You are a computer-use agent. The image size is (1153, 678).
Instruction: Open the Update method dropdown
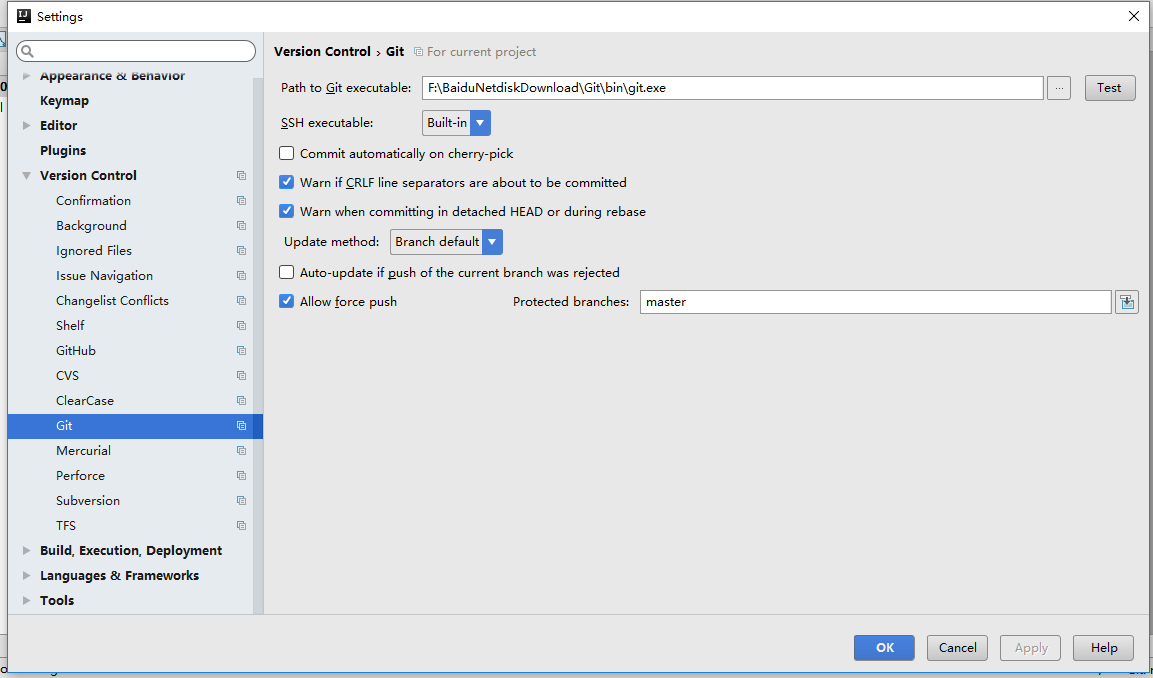(446, 242)
